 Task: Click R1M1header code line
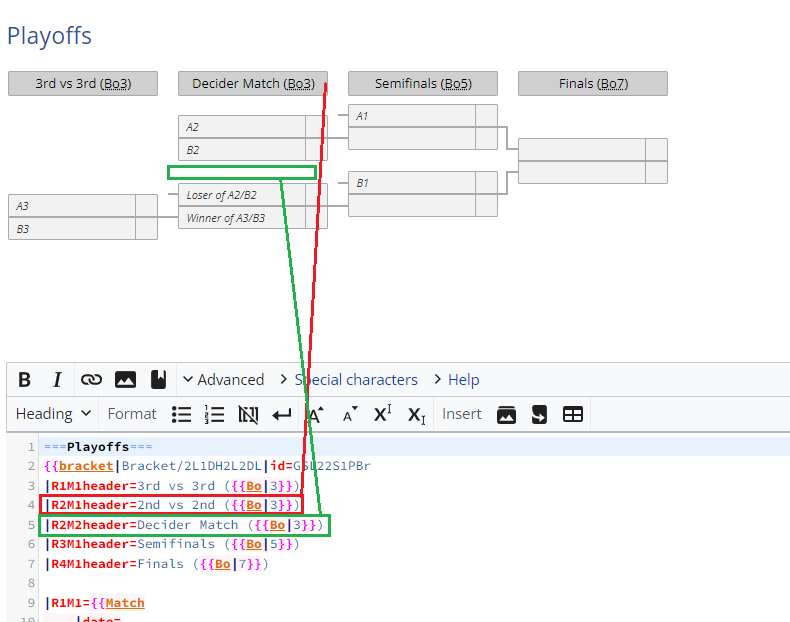[x=172, y=486]
